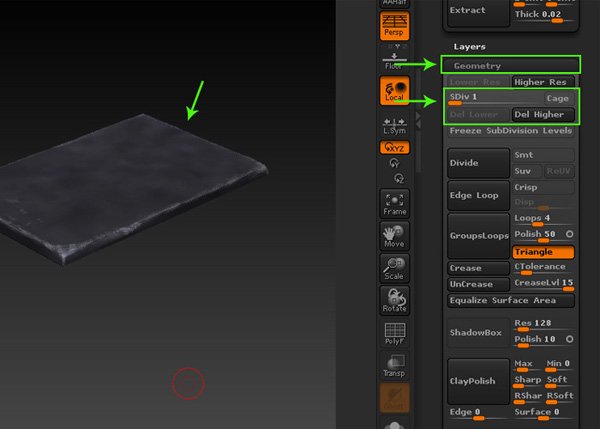Adjust ClayPolish Sharp slider
Screen dimensions: 600x429
click(527, 381)
